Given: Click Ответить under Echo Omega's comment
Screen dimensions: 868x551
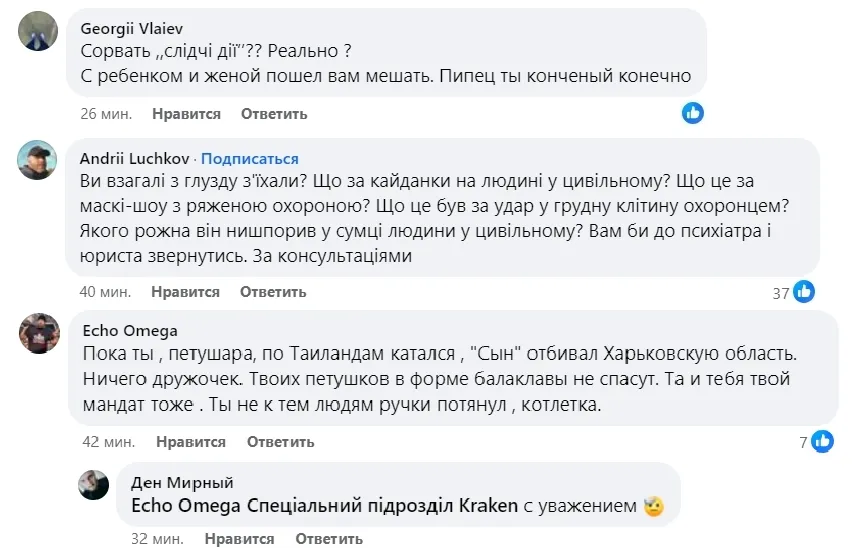Looking at the screenshot, I should coord(280,441).
